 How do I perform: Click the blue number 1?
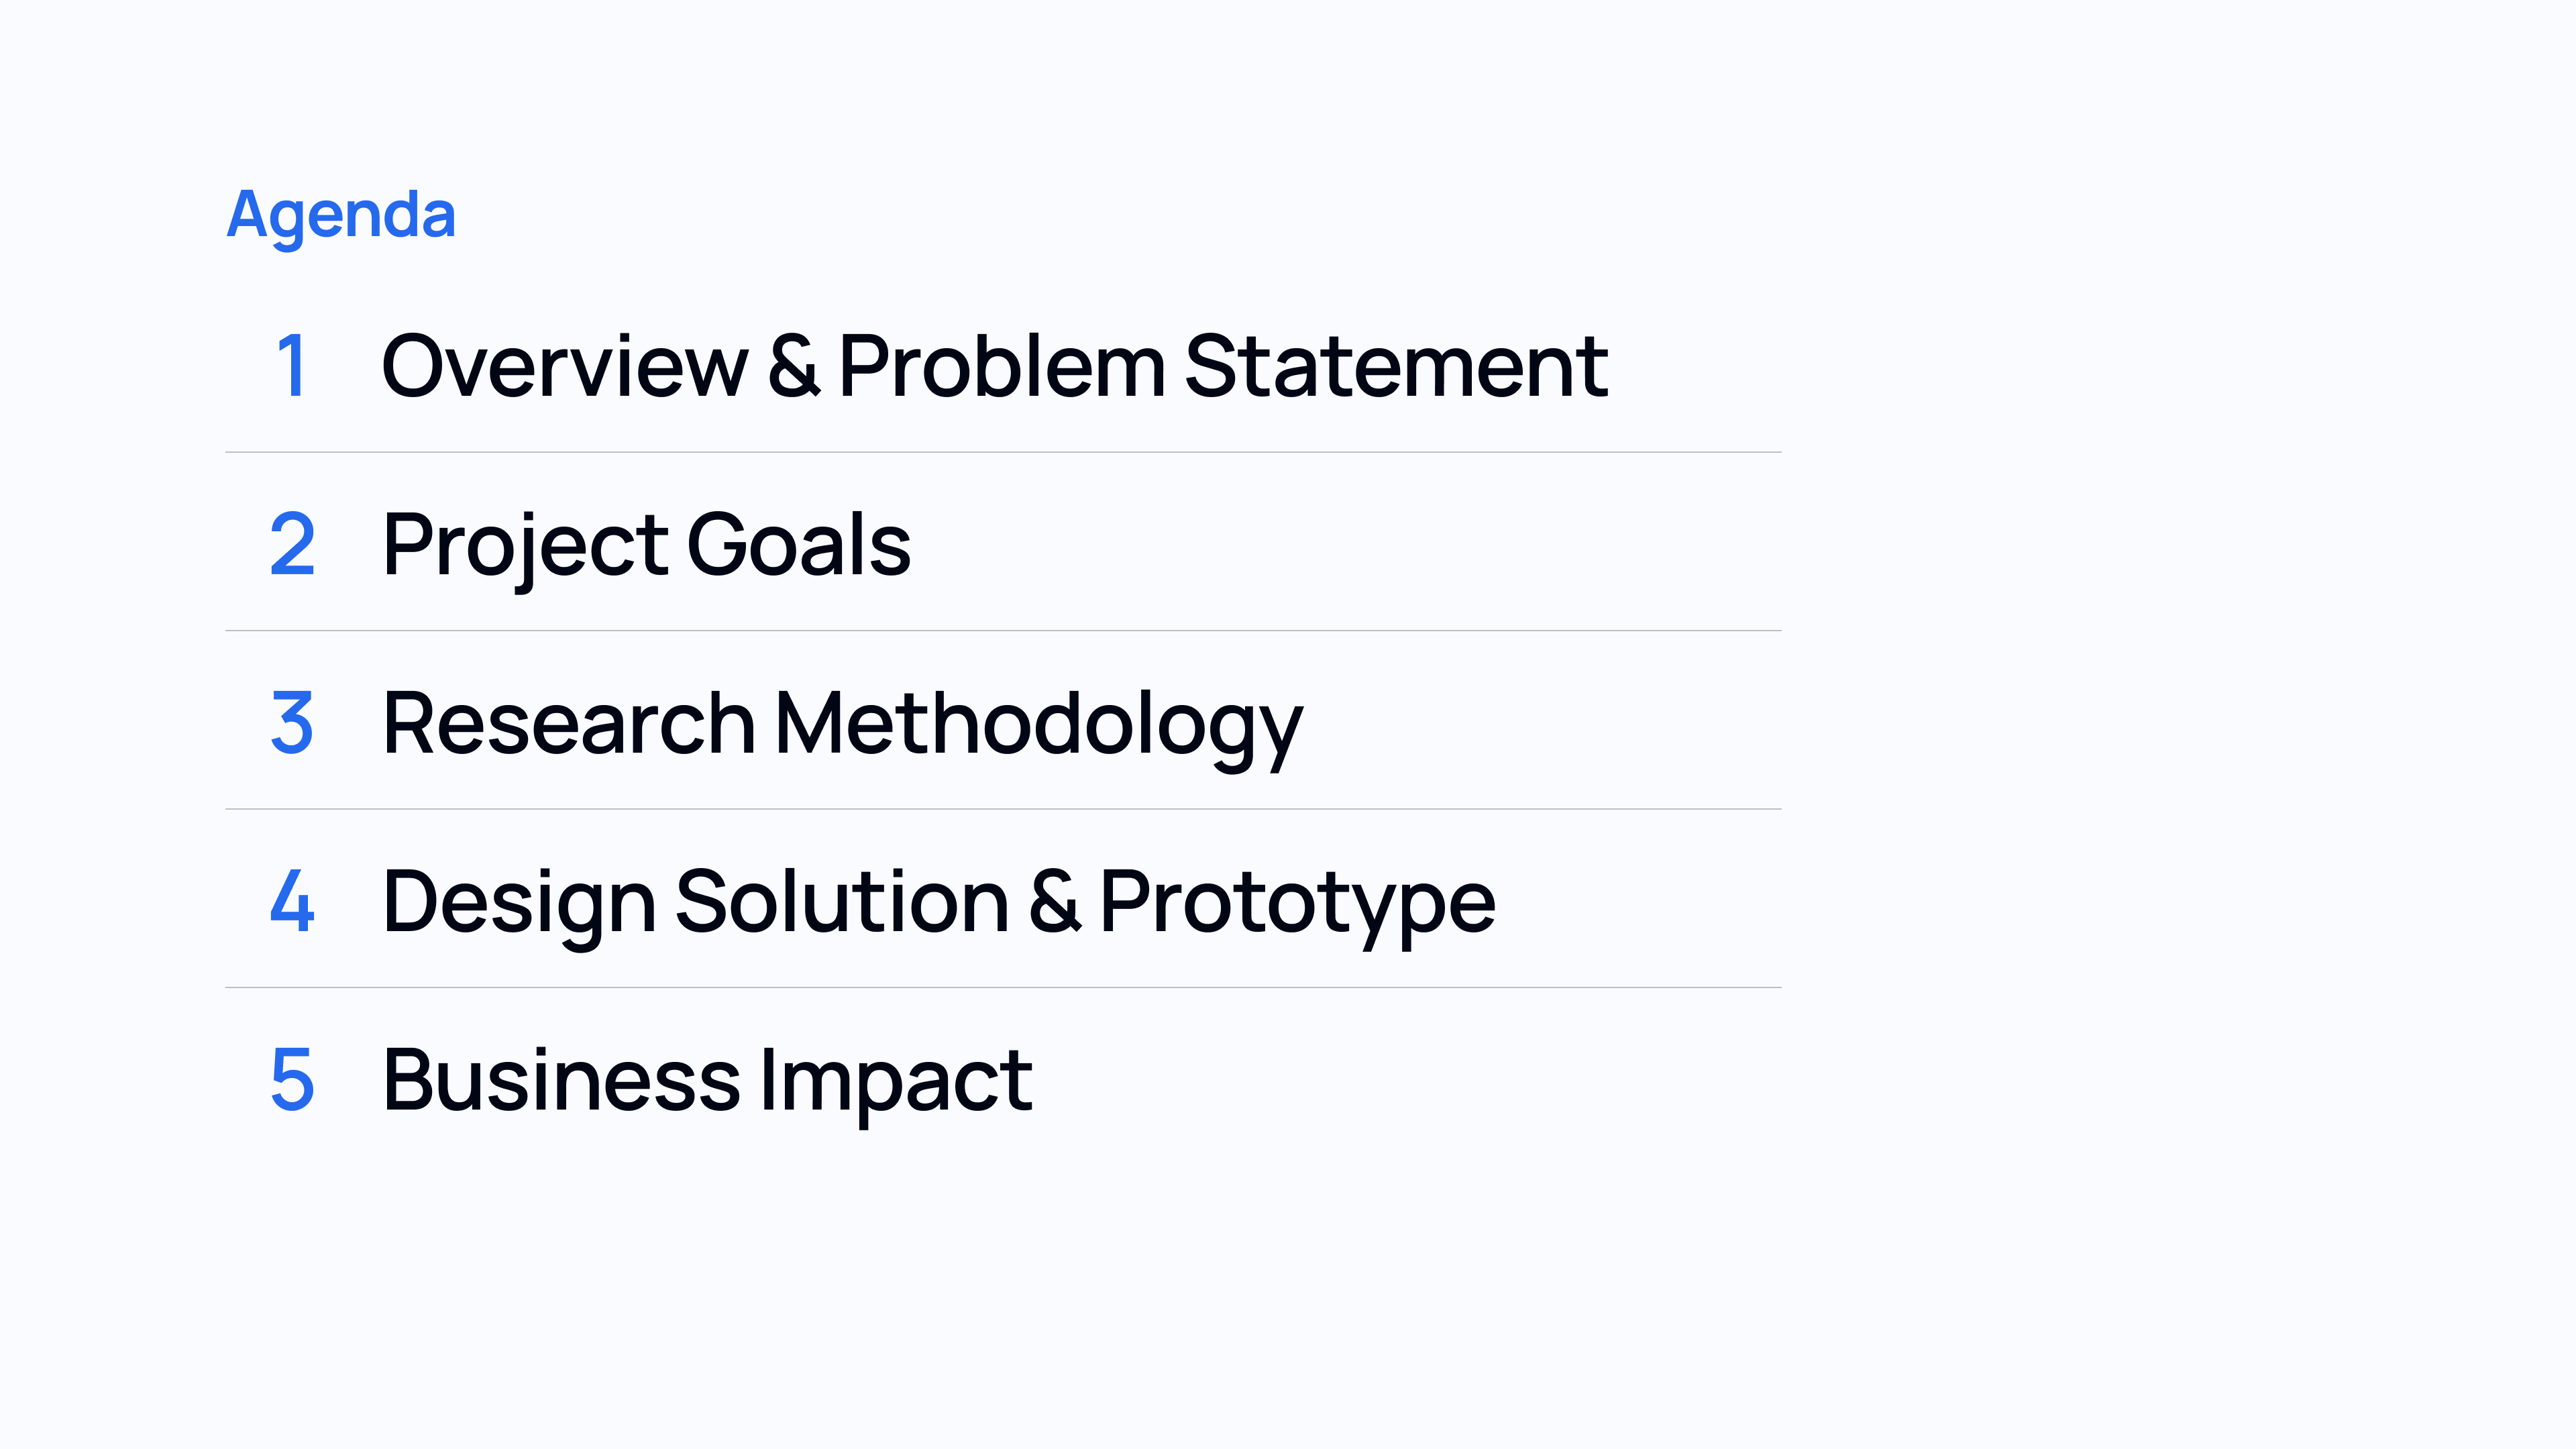291,366
